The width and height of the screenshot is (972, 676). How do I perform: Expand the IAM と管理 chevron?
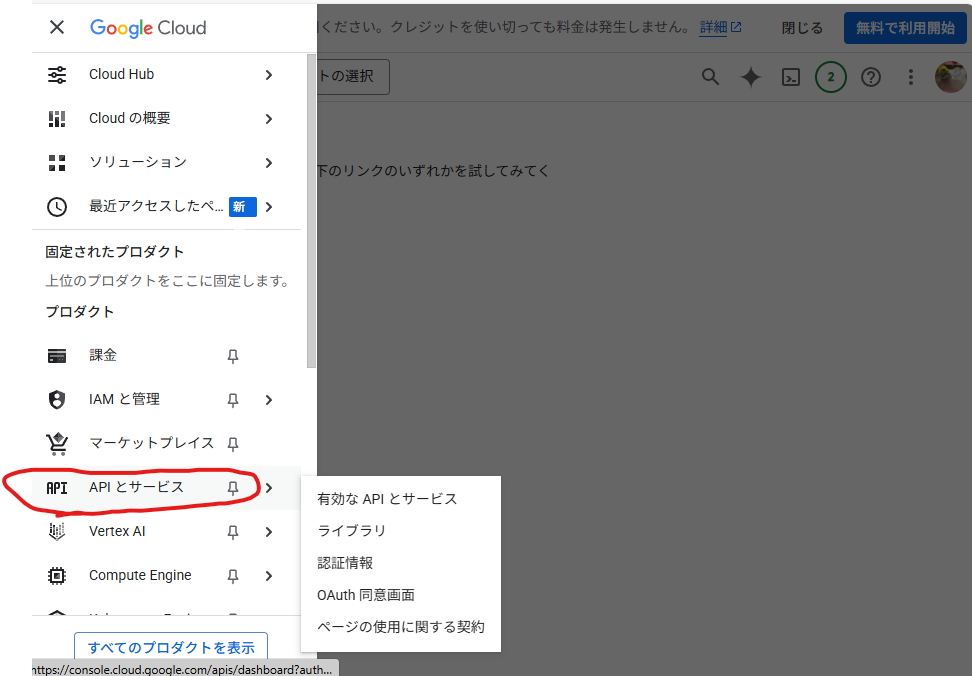tap(268, 400)
